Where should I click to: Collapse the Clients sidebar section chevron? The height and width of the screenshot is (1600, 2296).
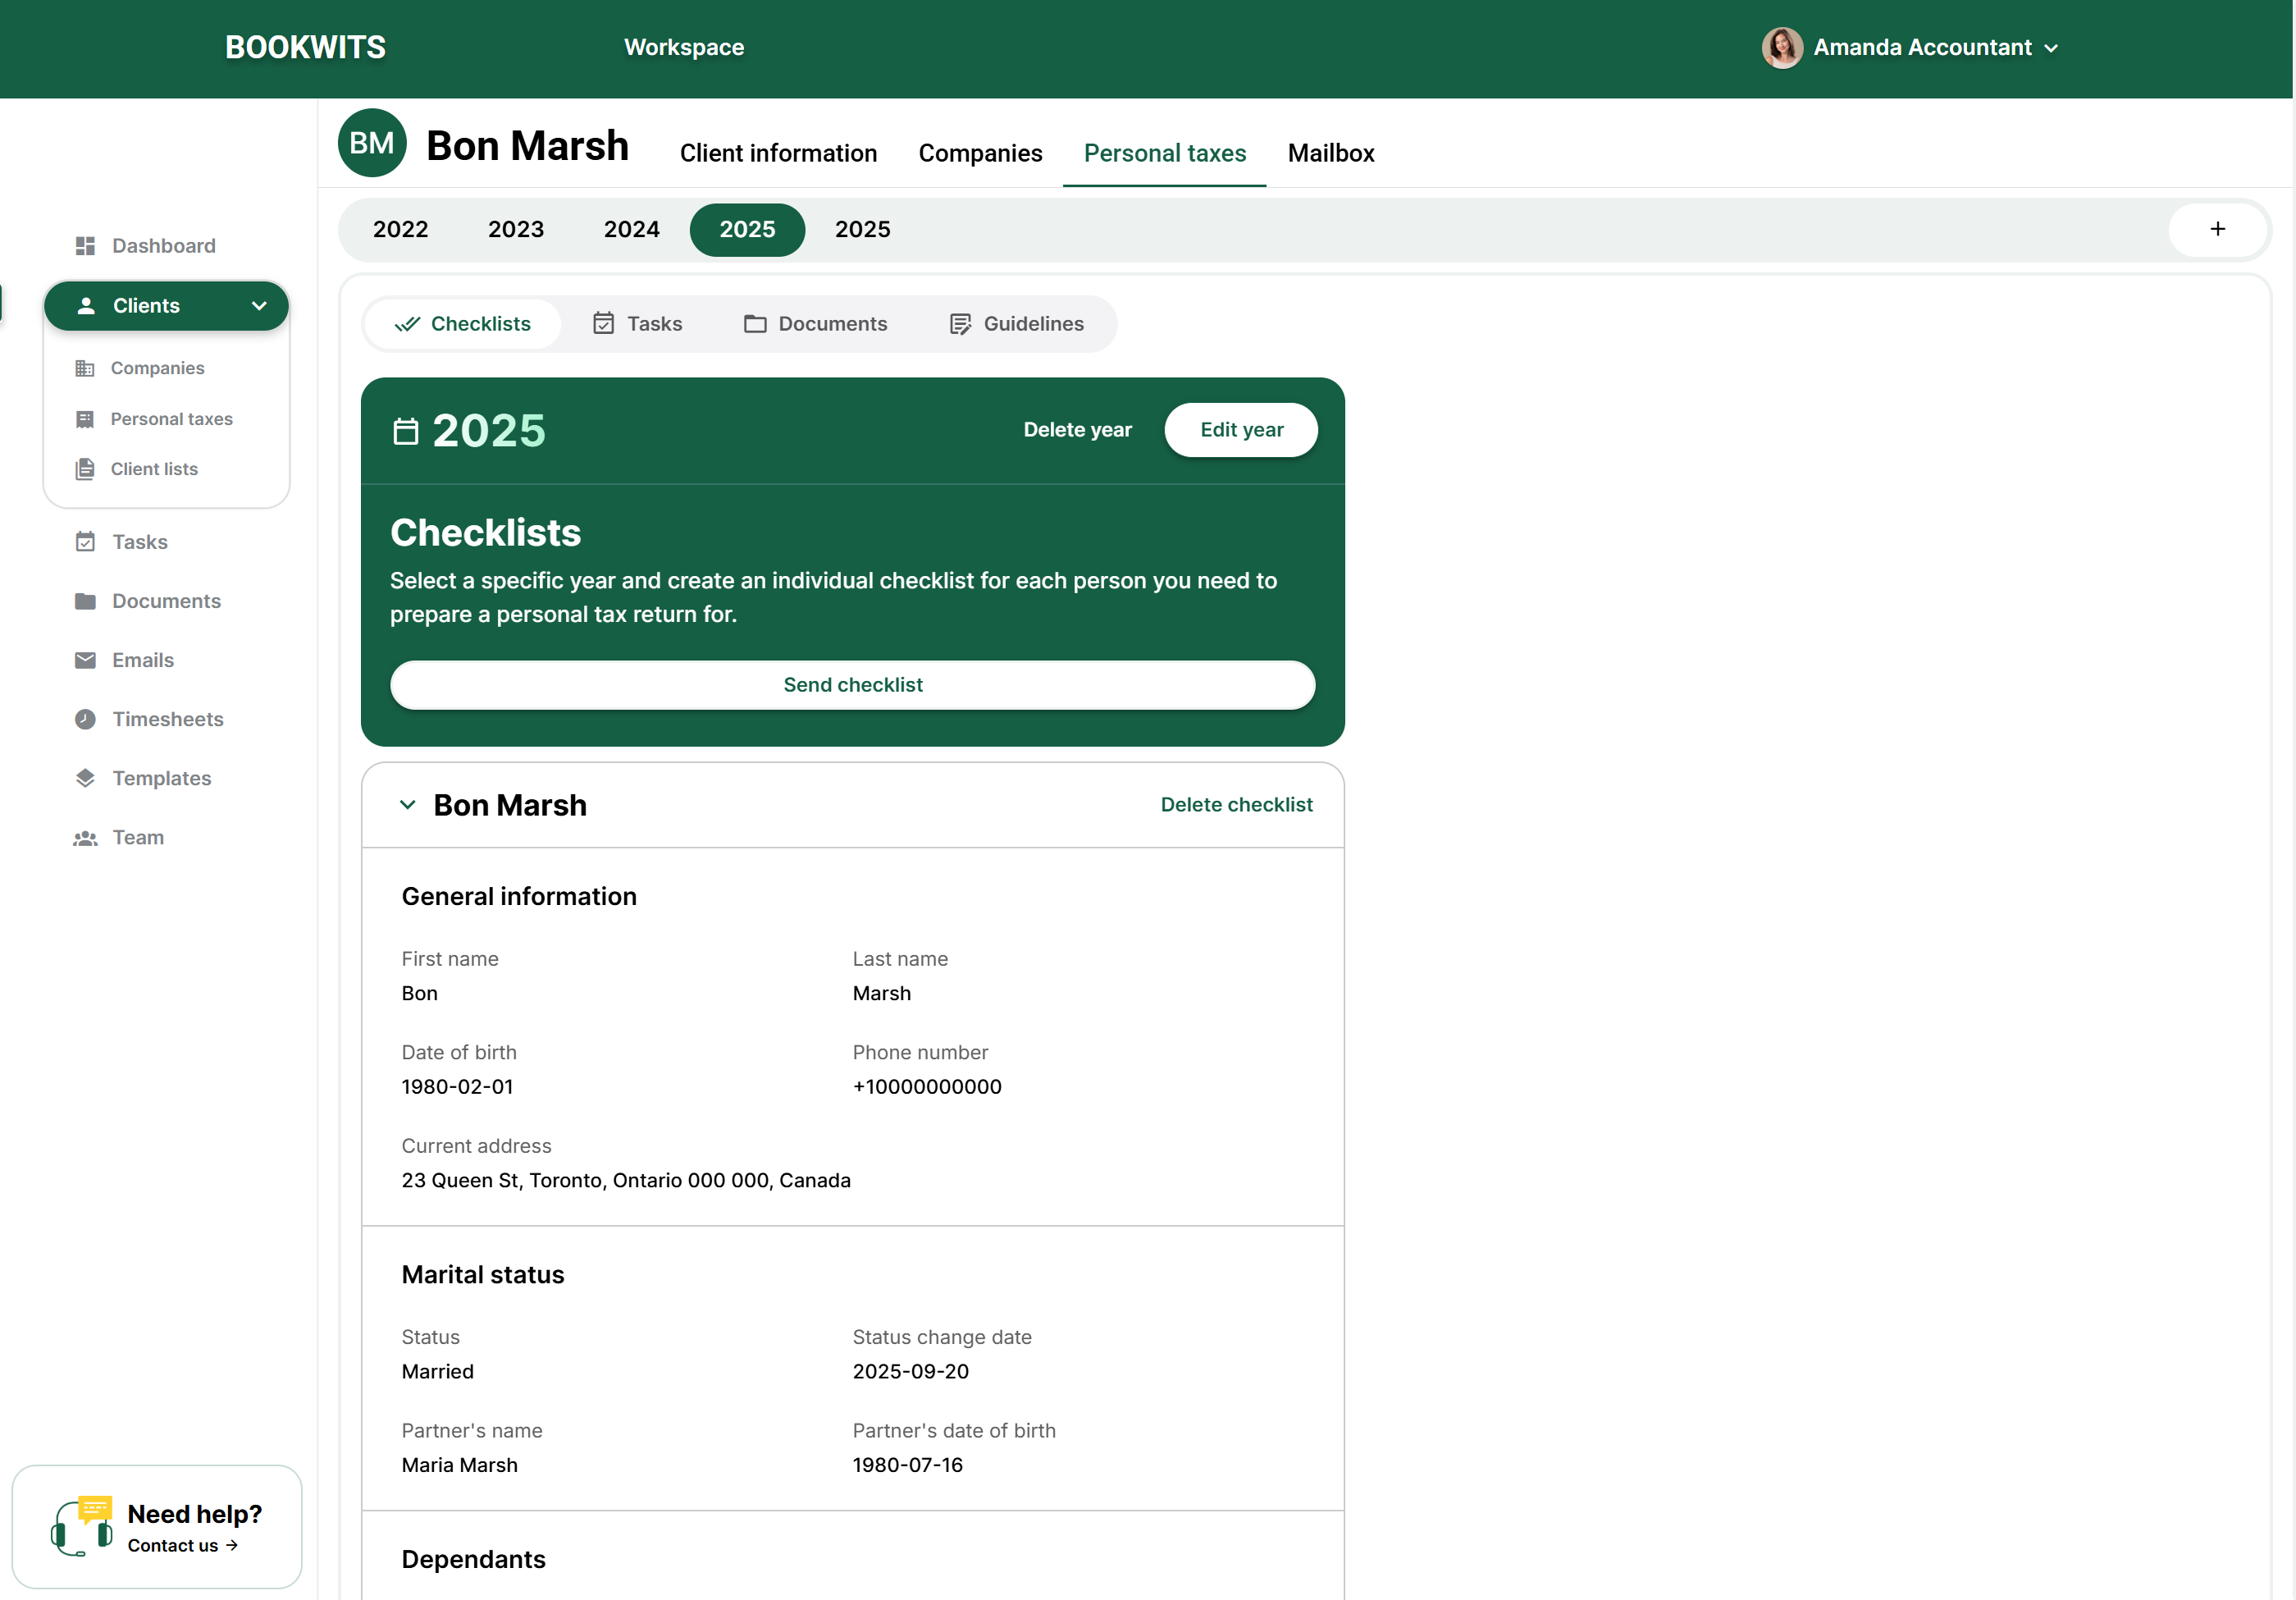click(x=259, y=306)
